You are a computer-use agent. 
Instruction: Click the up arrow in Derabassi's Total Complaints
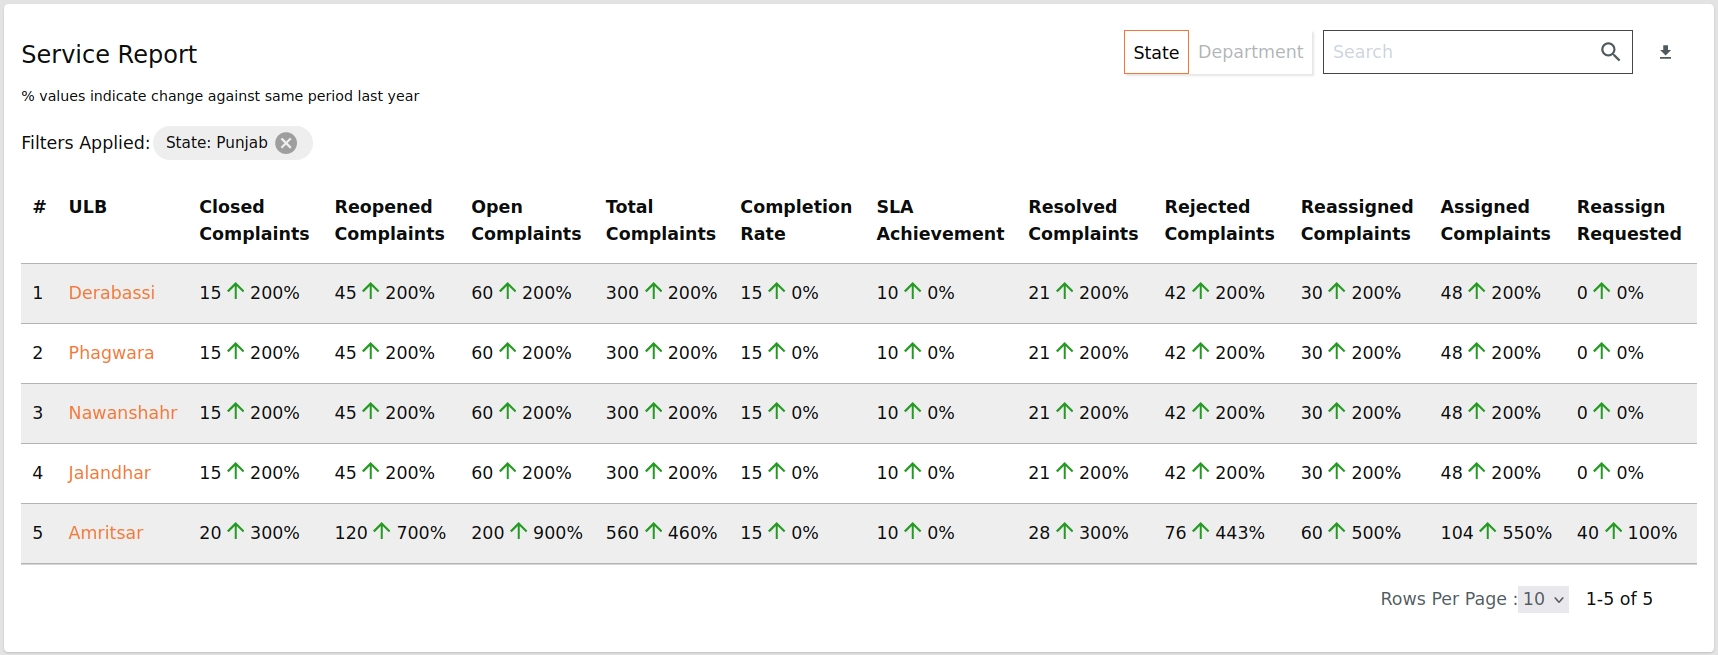653,291
